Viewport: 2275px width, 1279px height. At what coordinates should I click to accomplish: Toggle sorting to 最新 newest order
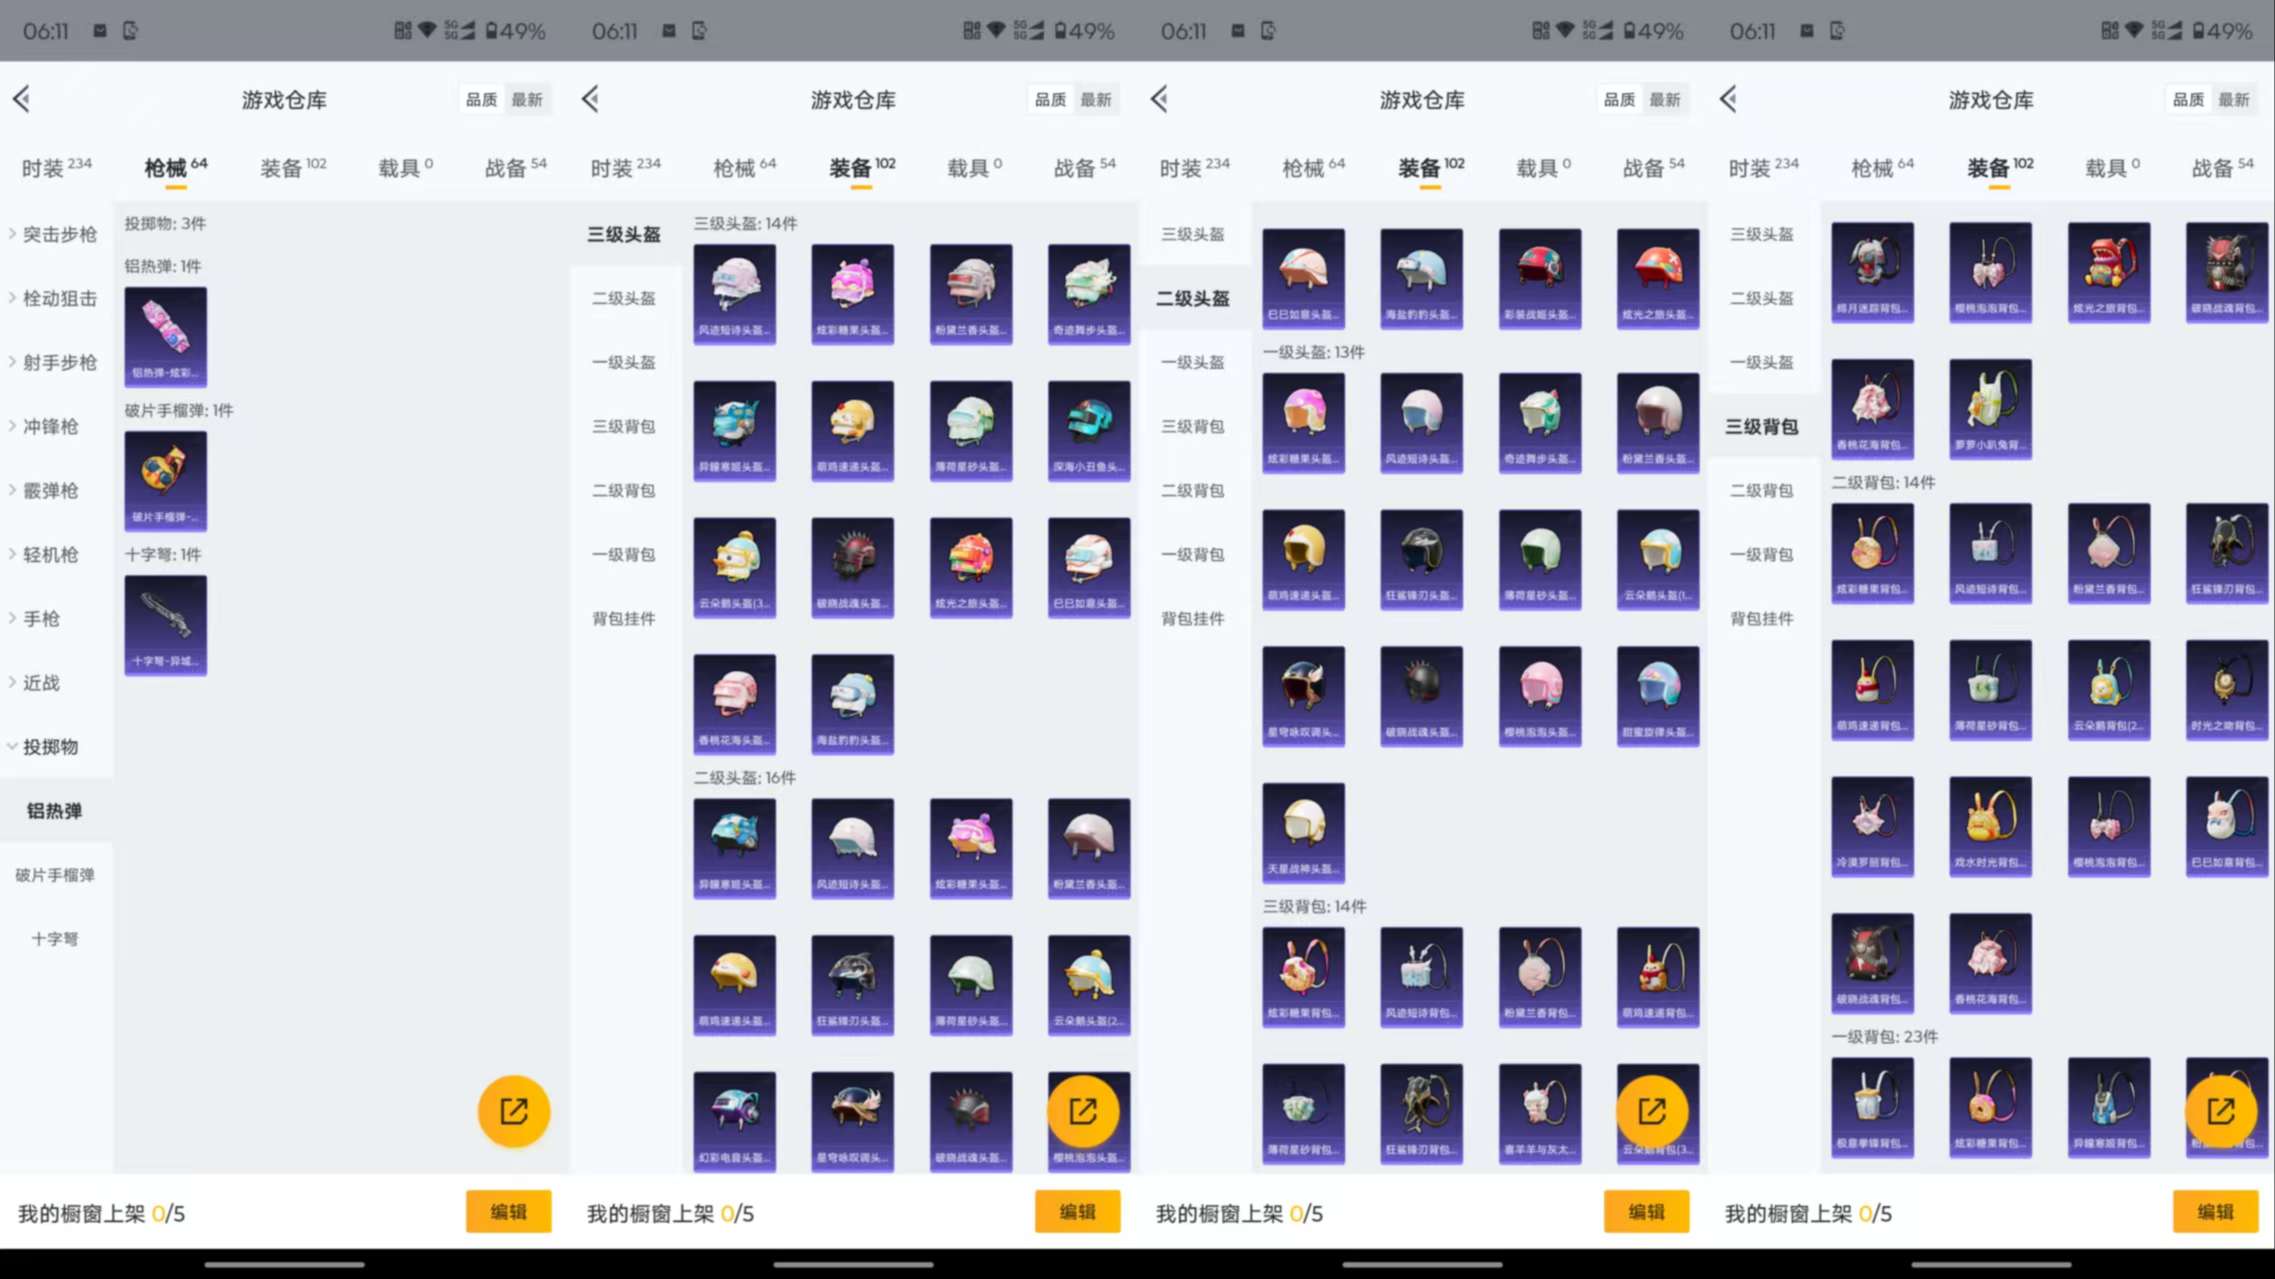(528, 99)
